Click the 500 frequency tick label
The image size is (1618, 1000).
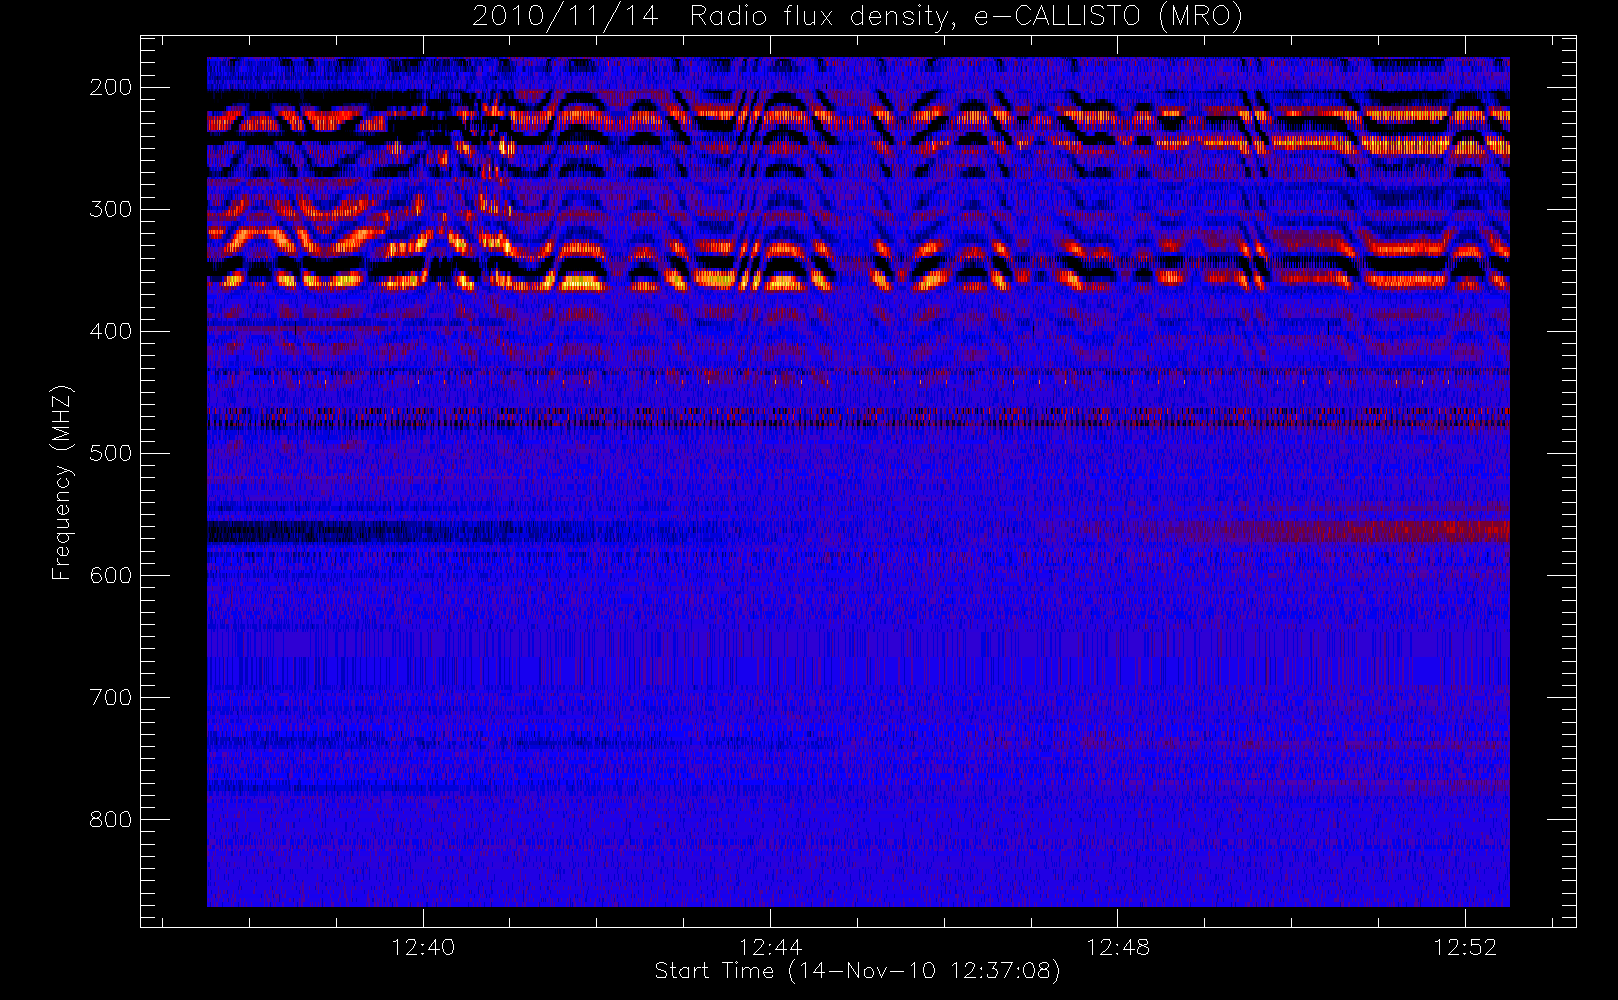tap(111, 453)
